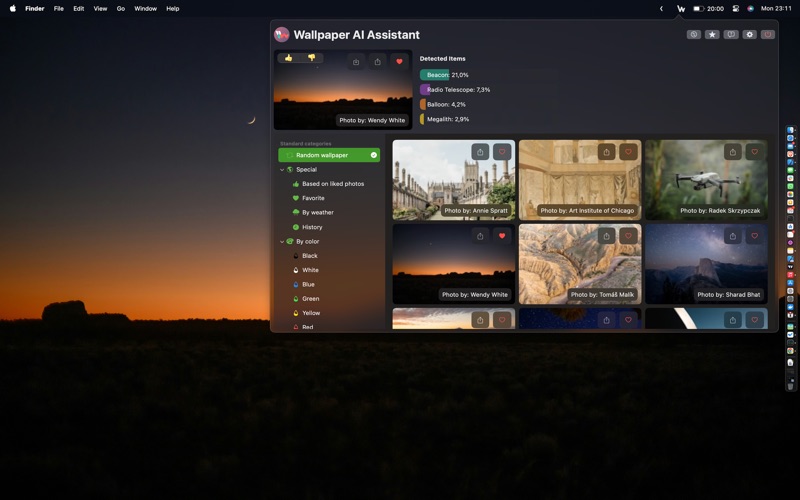This screenshot has height=500, width=800.
Task: Collapse the Special category group
Action: click(282, 170)
